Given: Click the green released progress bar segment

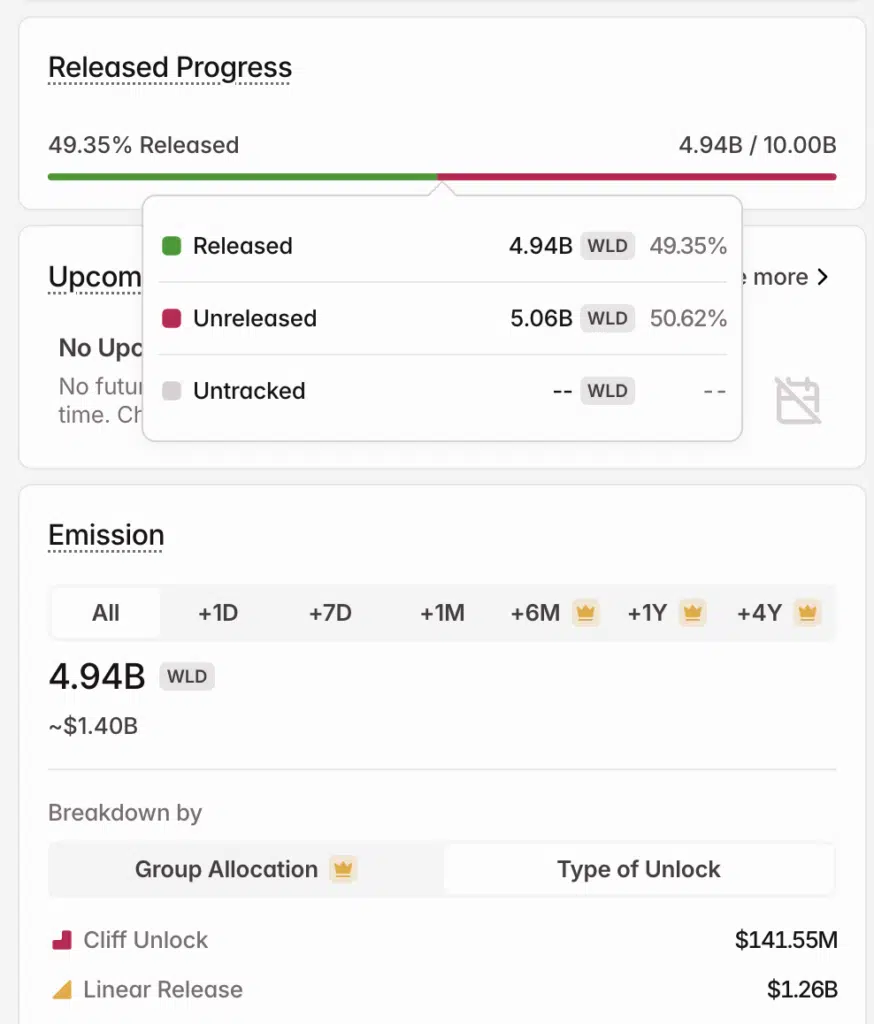Looking at the screenshot, I should pyautogui.click(x=240, y=177).
